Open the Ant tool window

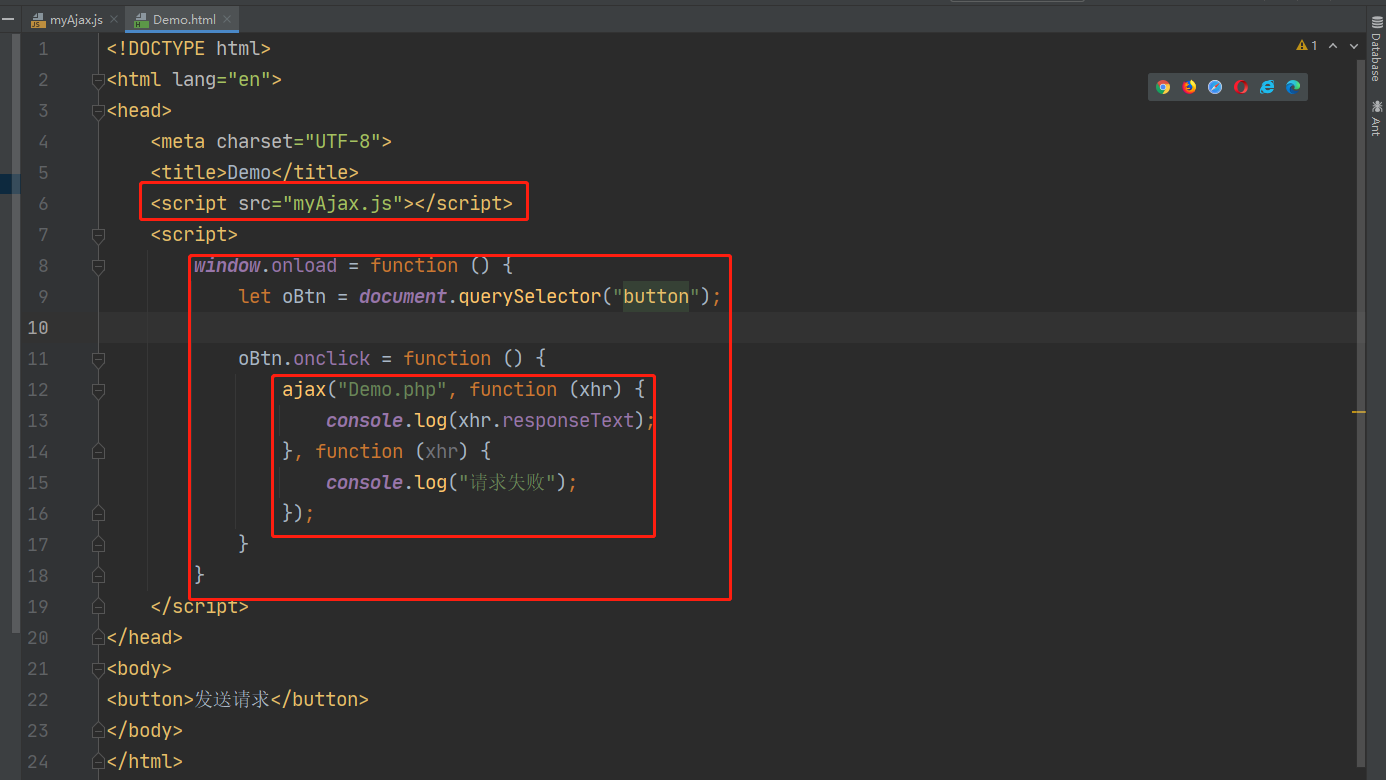coord(1376,118)
